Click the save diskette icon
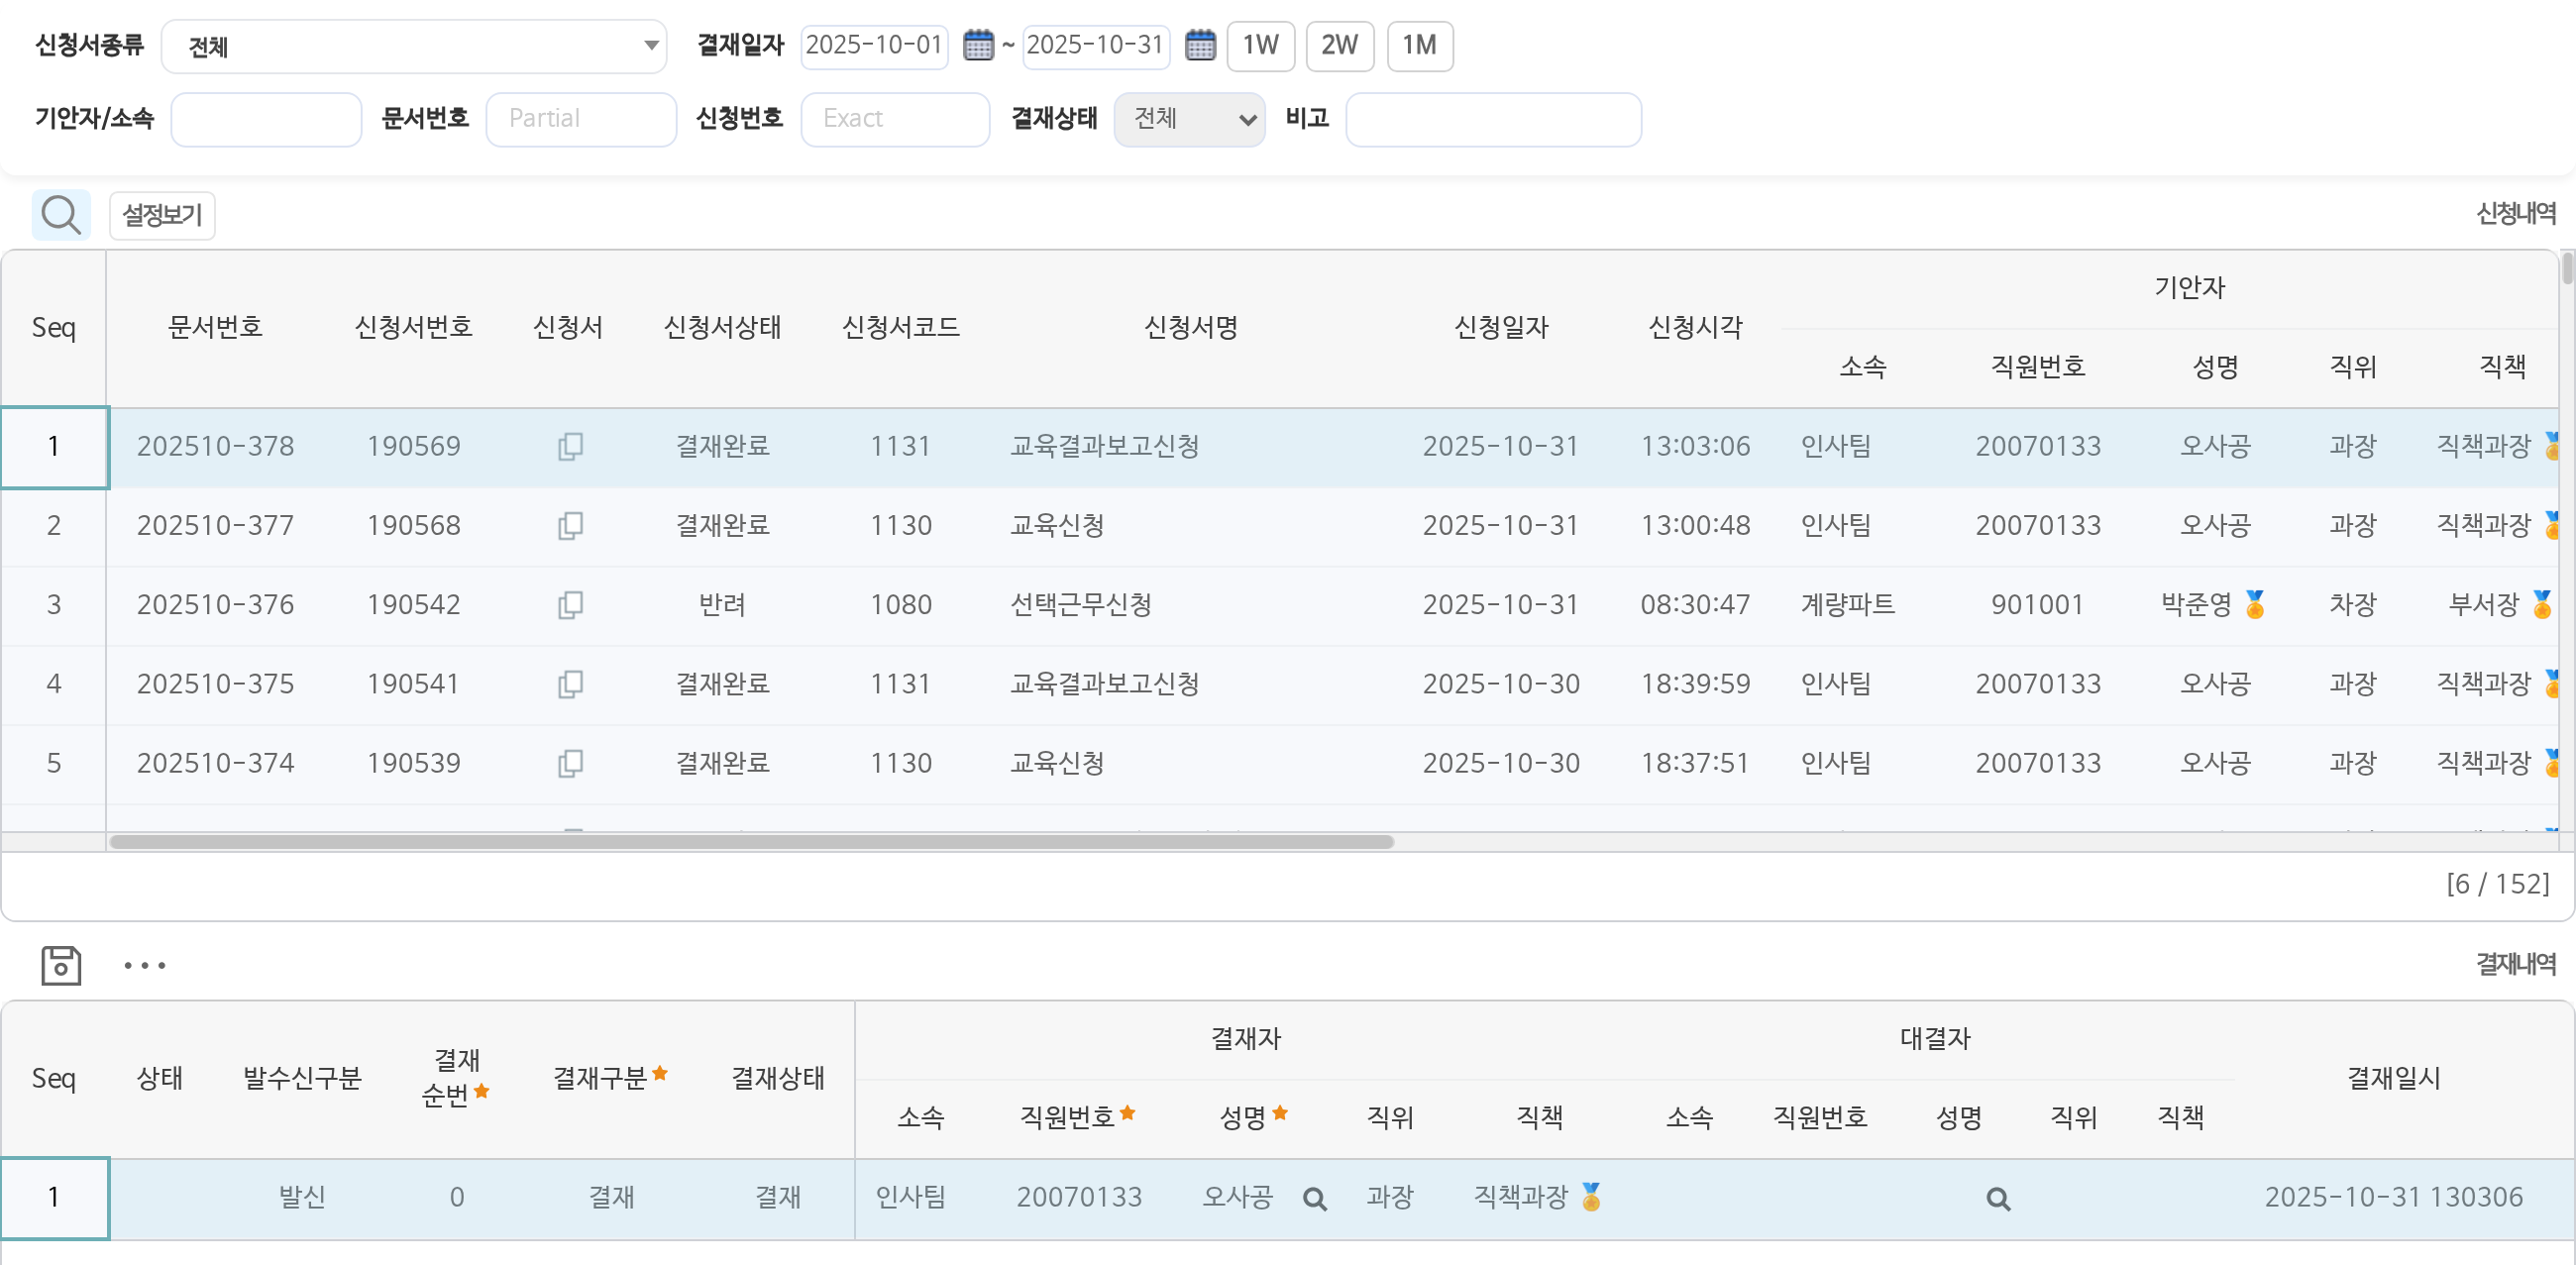This screenshot has width=2576, height=1265. tap(61, 965)
